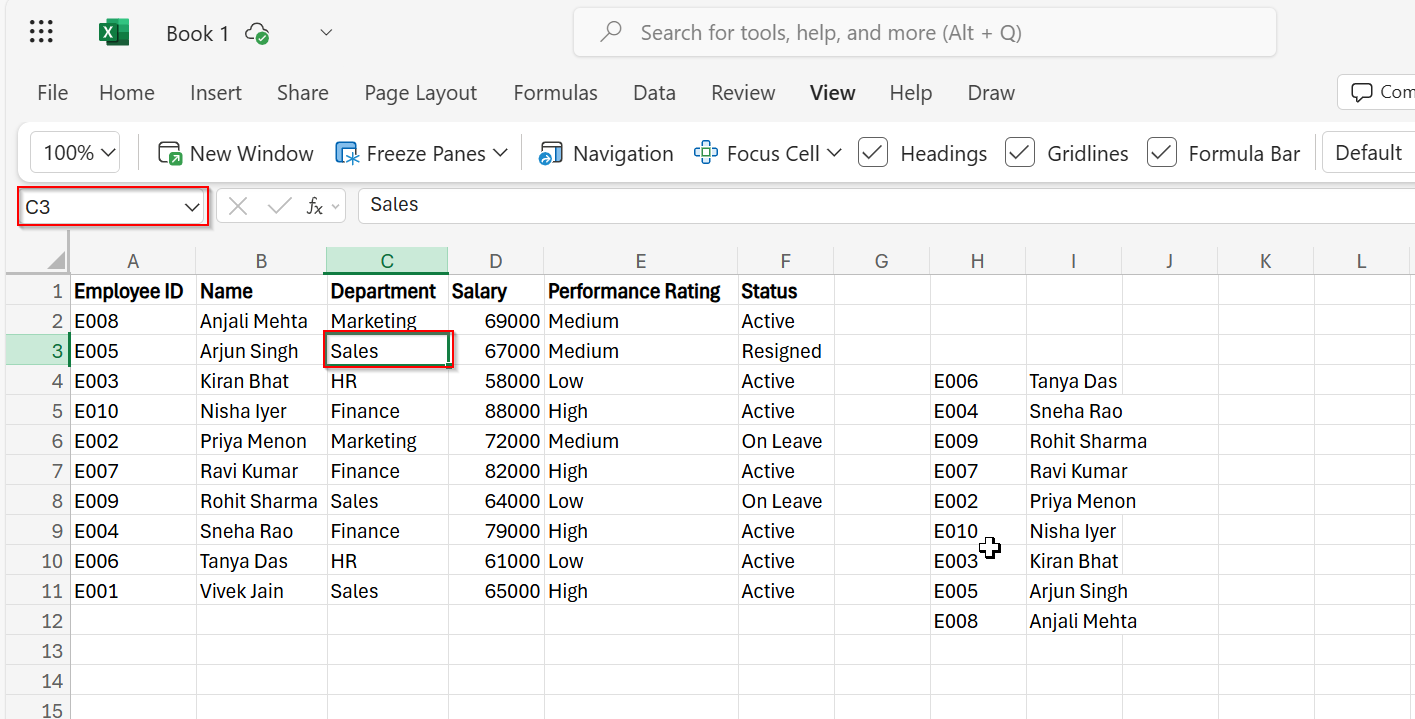The height and width of the screenshot is (719, 1415).
Task: Disable the Gridlines checkbox
Action: pos(1020,152)
